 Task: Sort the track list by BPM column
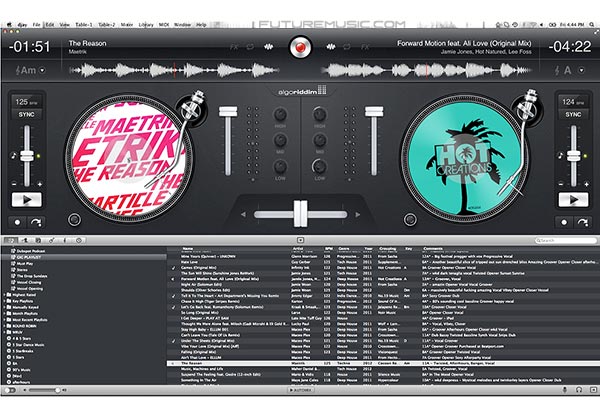click(x=328, y=249)
